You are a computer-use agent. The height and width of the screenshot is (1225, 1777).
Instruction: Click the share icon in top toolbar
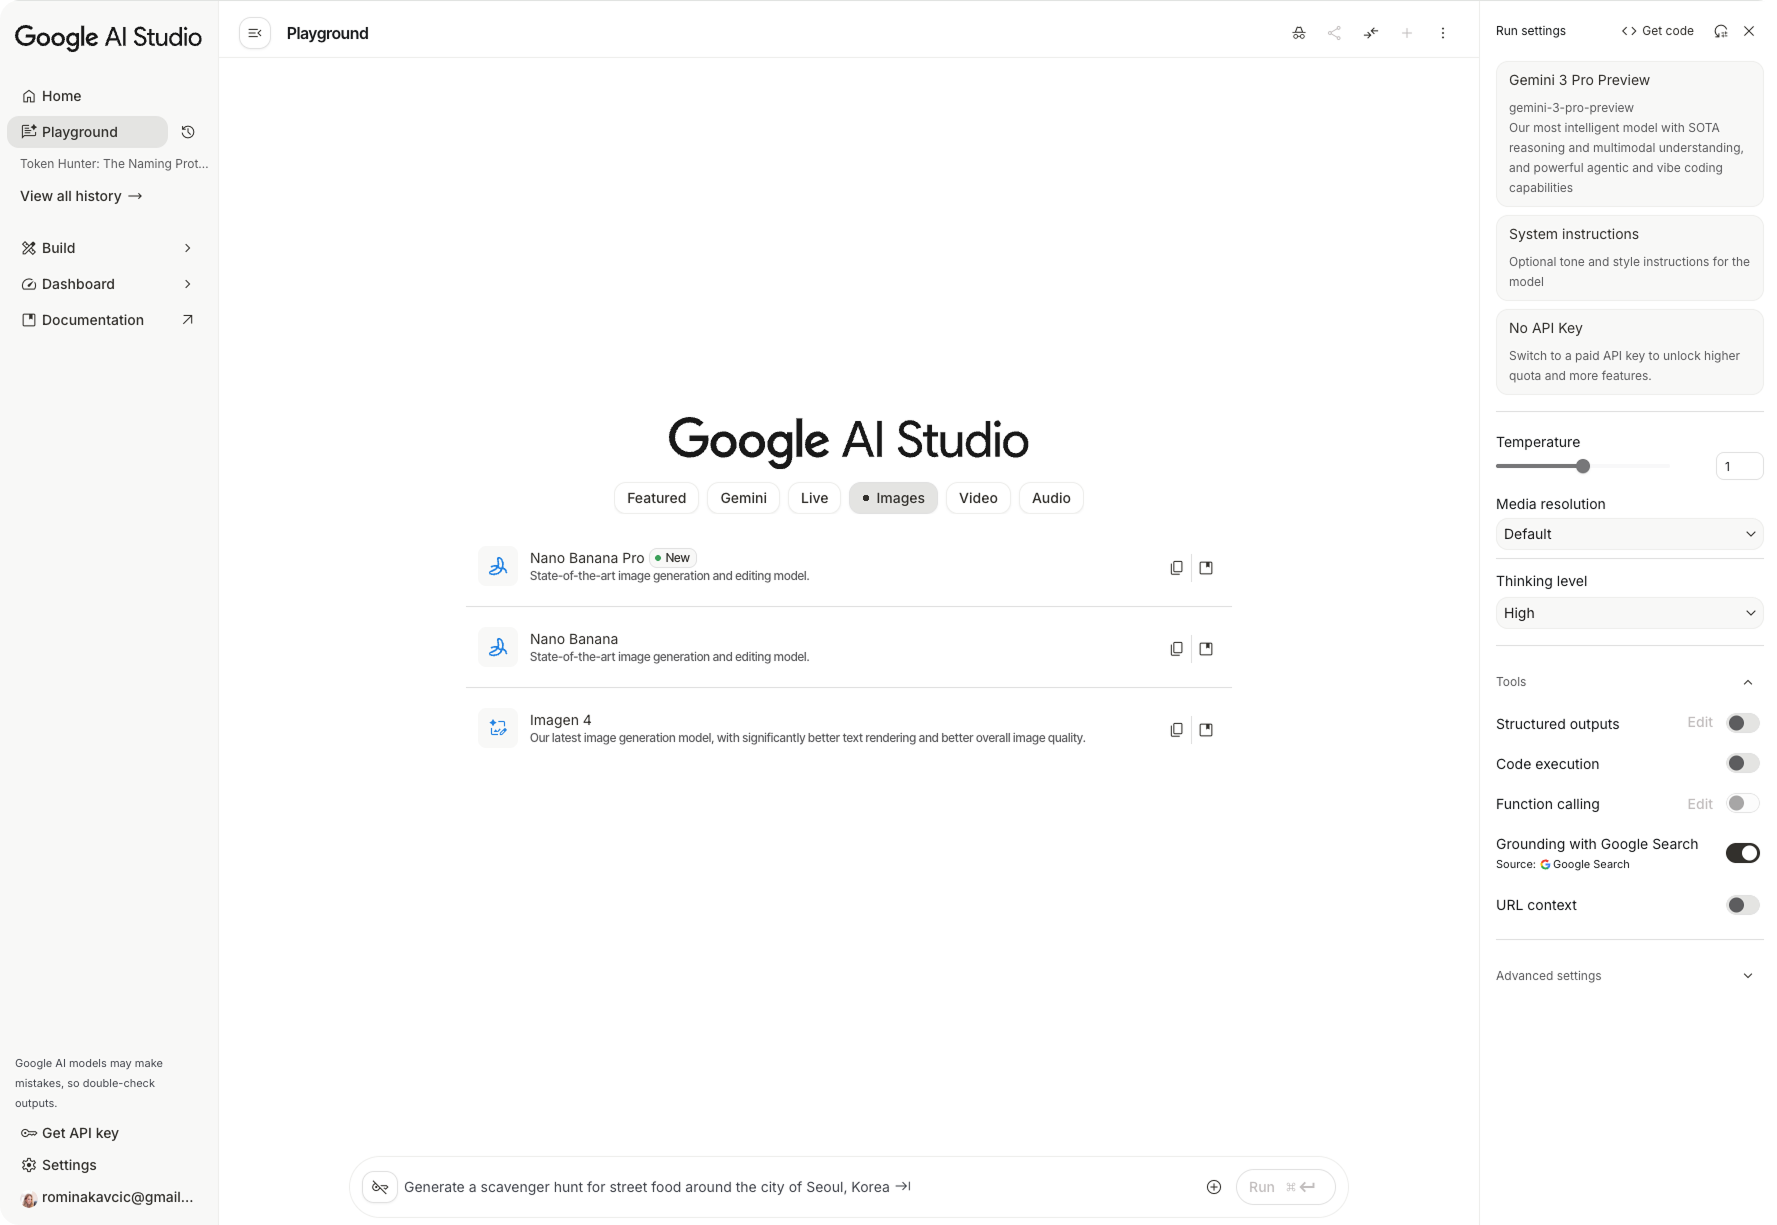(1334, 33)
